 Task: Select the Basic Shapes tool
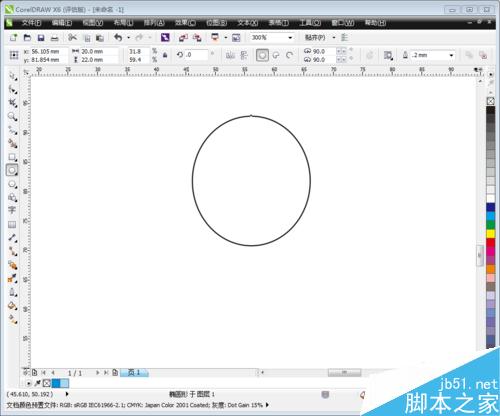coord(12,197)
